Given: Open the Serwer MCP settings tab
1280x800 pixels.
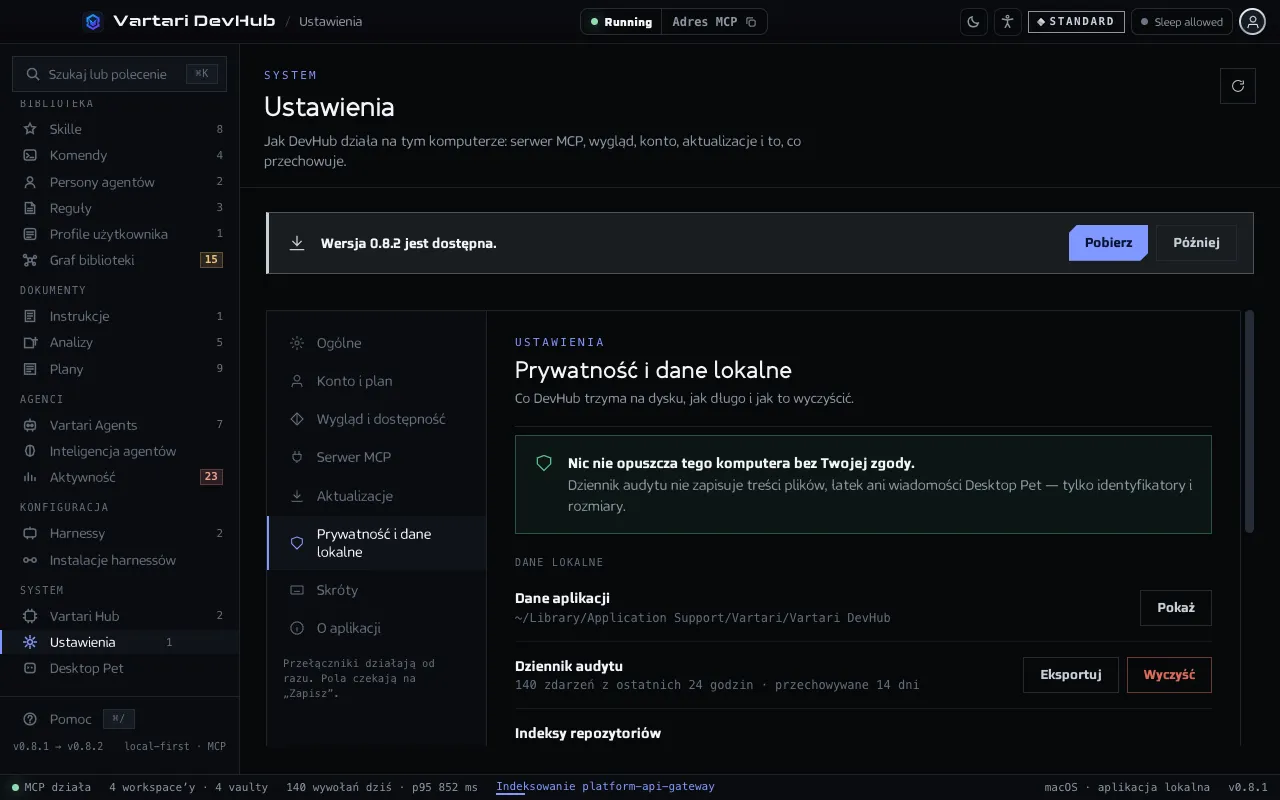Looking at the screenshot, I should click(x=376, y=457).
